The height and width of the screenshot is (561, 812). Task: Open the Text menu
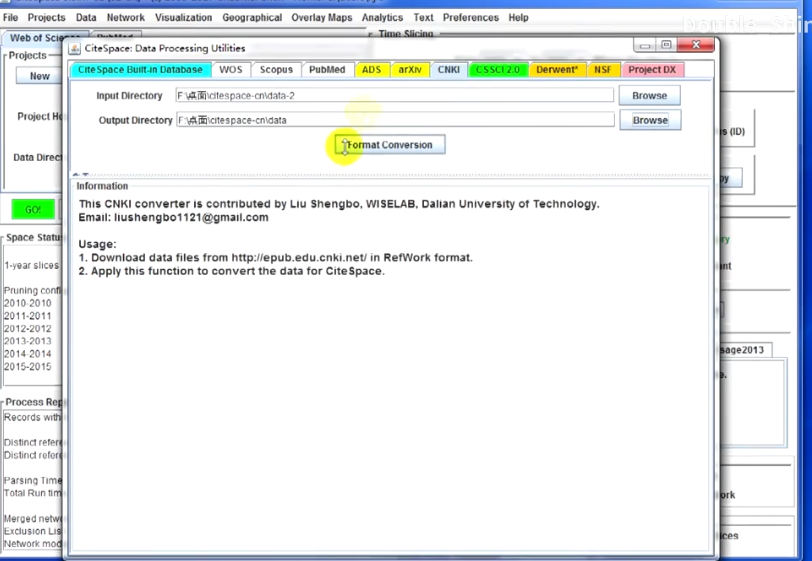(423, 18)
